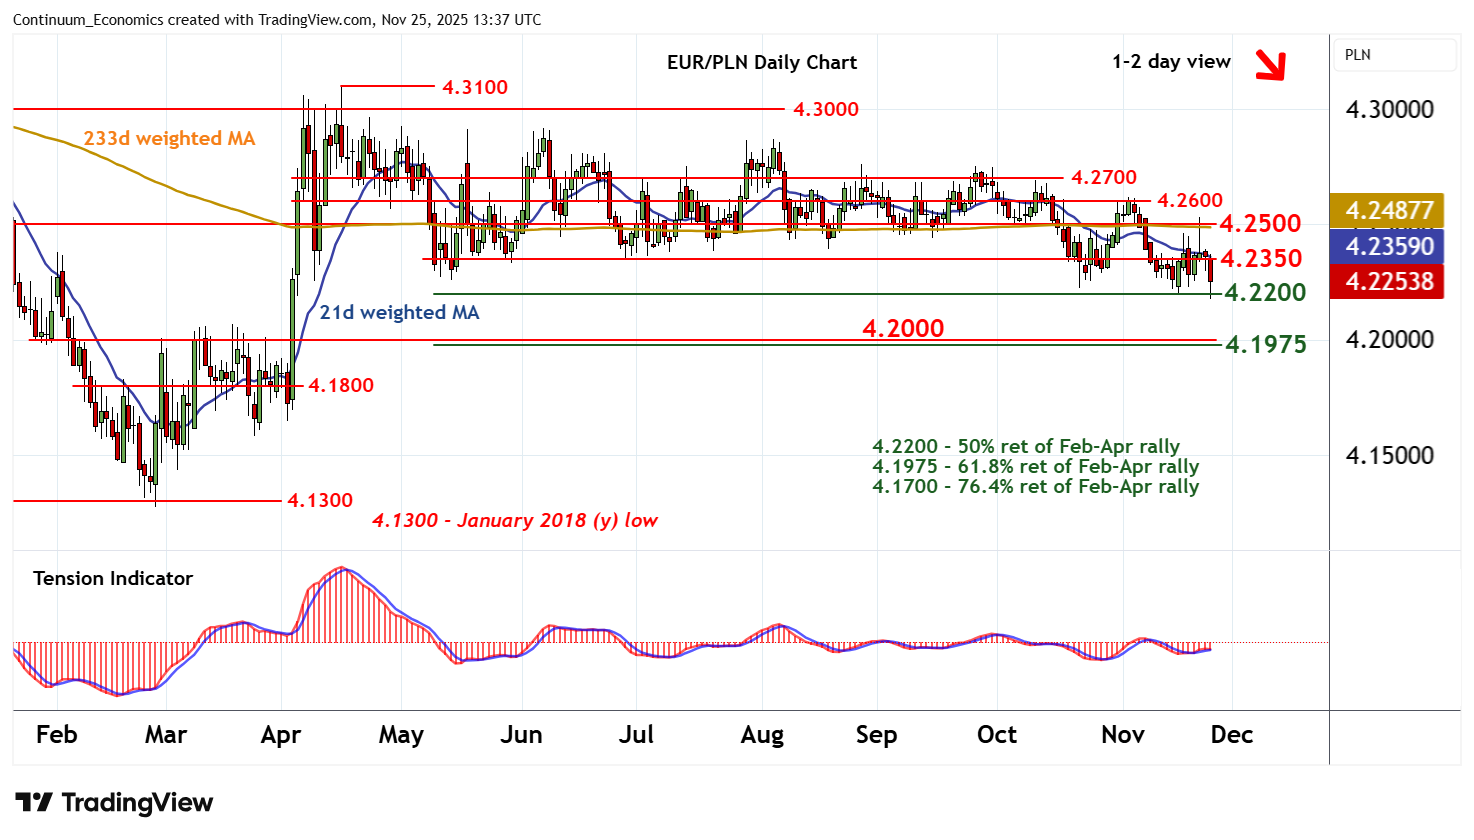Click 4.30000 on the price axis
This screenshot has height=840, width=1474.
1389,110
